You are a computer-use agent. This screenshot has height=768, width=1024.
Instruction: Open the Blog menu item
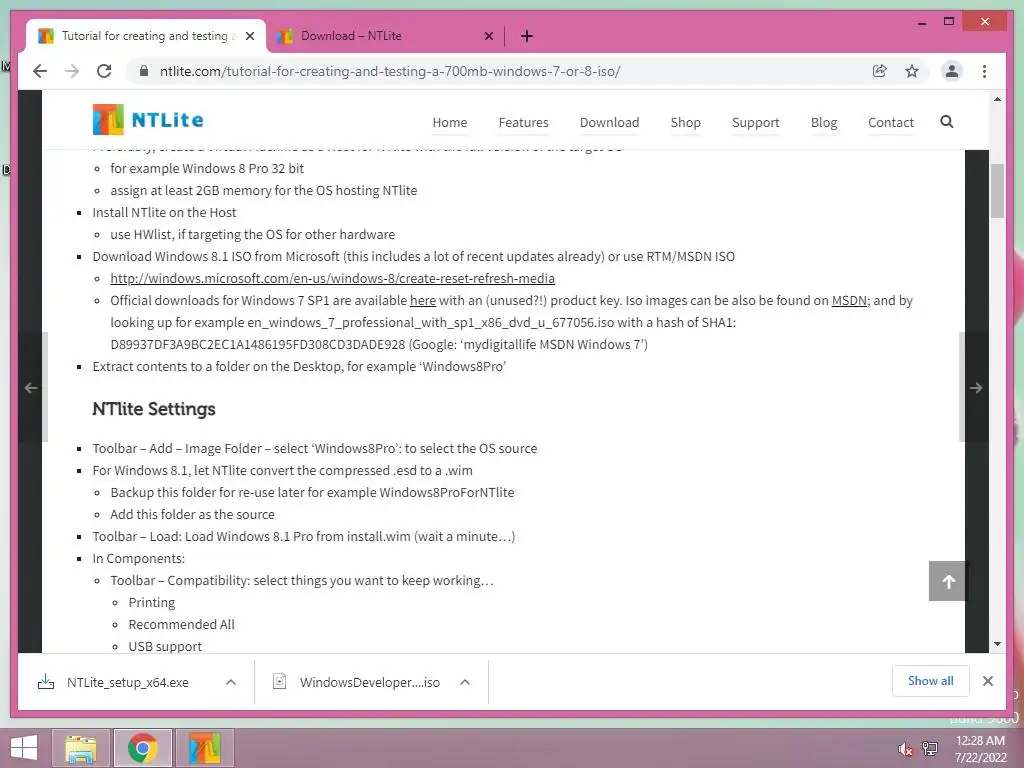point(824,122)
